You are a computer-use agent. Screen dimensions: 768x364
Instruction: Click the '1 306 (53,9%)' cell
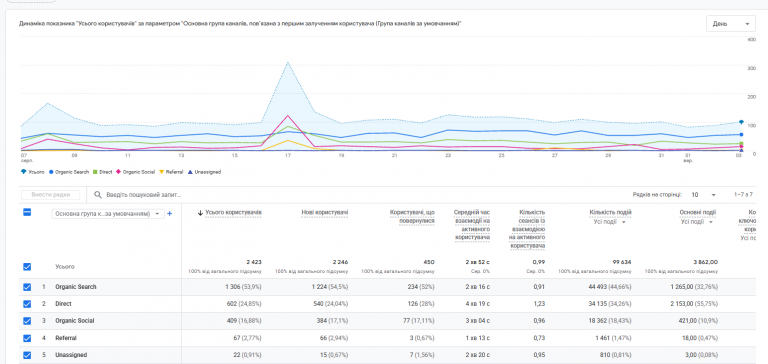pos(243,287)
